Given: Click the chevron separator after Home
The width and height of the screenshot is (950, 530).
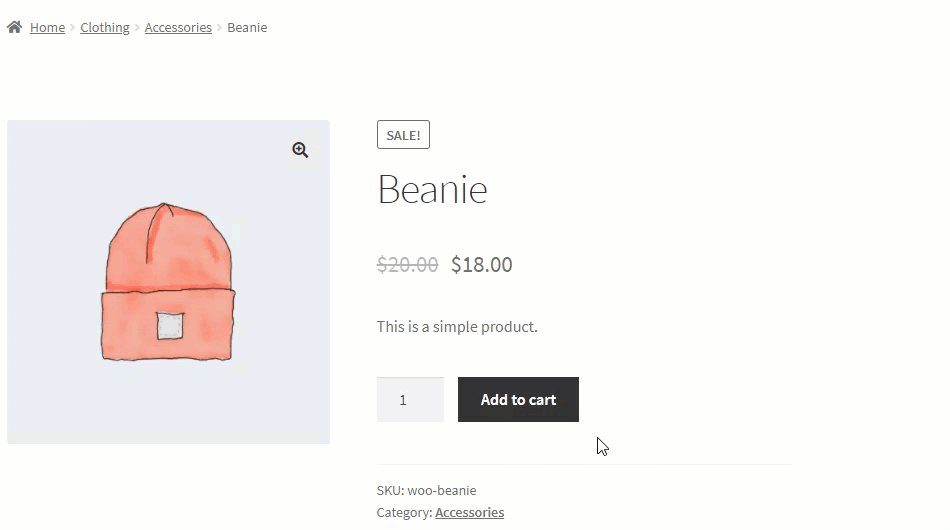Looking at the screenshot, I should [72, 27].
